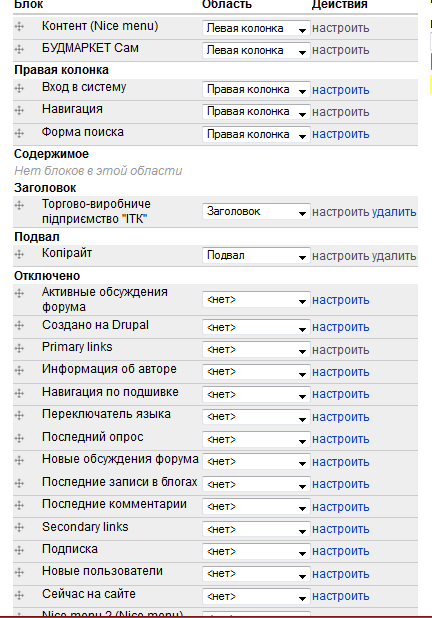Open region dropdown for БУДМАРКЕТ Сам block
This screenshot has width=432, height=618.
(x=256, y=50)
